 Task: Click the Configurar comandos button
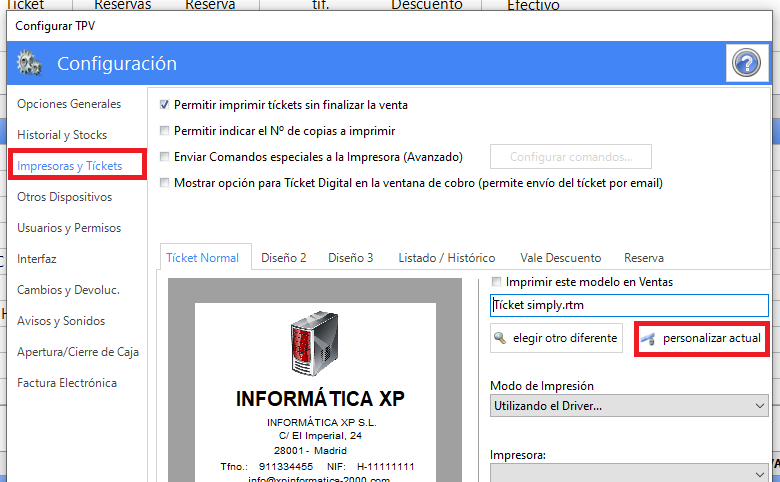point(570,157)
